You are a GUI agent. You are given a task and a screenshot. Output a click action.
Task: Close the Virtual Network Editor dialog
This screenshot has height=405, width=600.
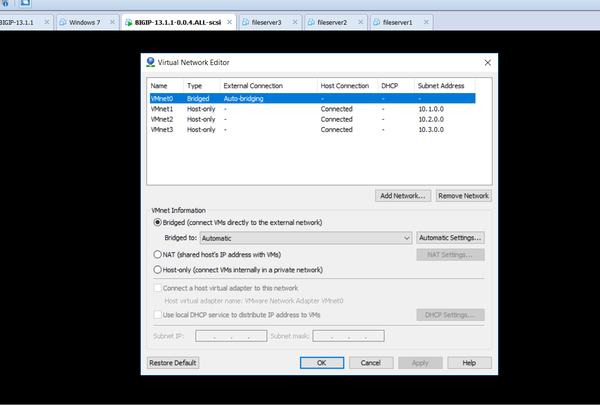coord(488,62)
